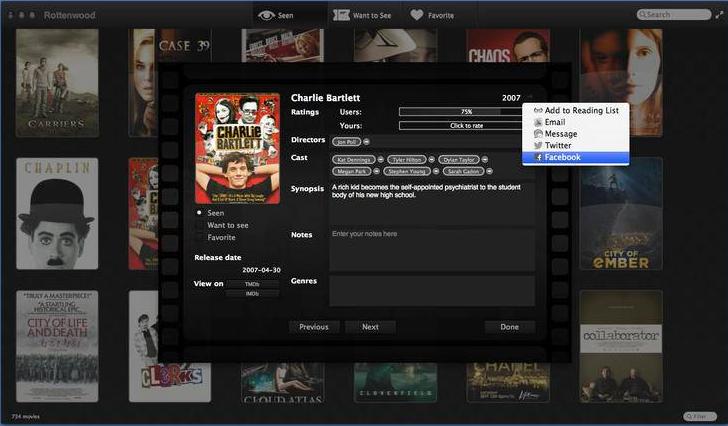Click the Kat Dennings cast tag
Viewport: 728px width, 426px height.
click(x=354, y=159)
